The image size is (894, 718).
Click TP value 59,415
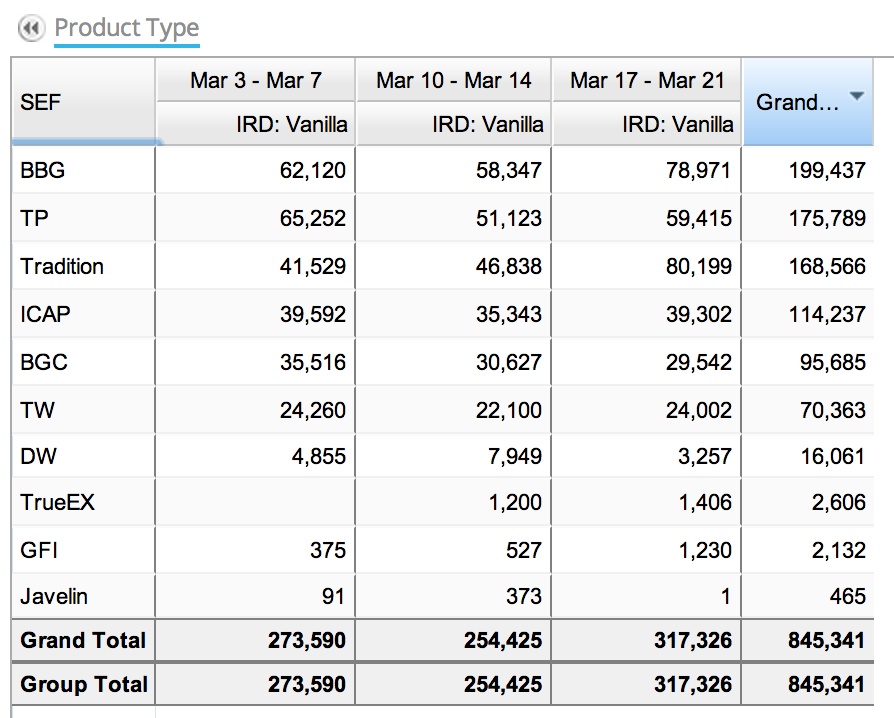(x=698, y=218)
